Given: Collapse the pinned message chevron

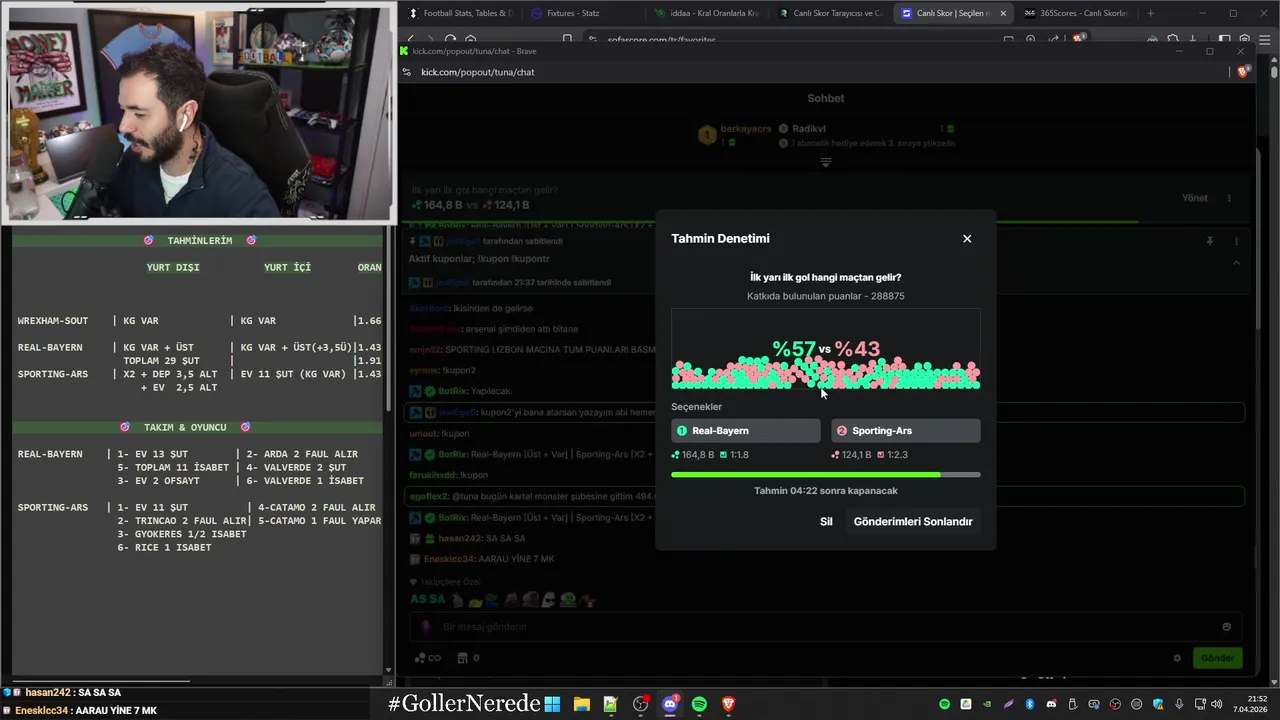Looking at the screenshot, I should 1236,263.
